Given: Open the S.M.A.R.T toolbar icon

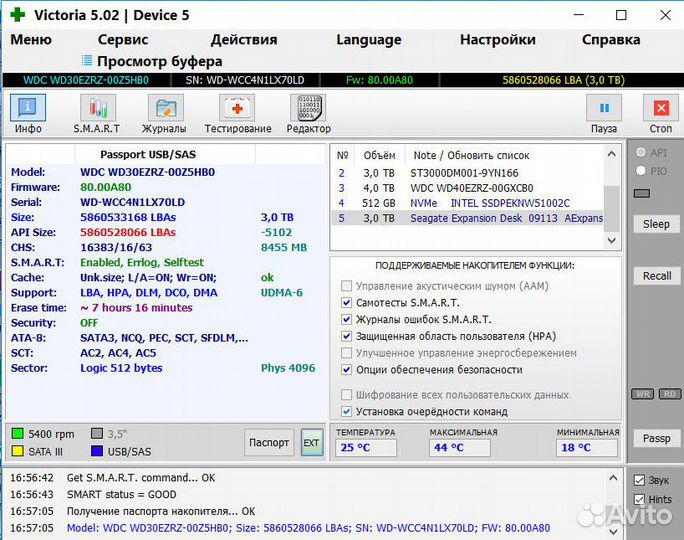Looking at the screenshot, I should (98, 108).
